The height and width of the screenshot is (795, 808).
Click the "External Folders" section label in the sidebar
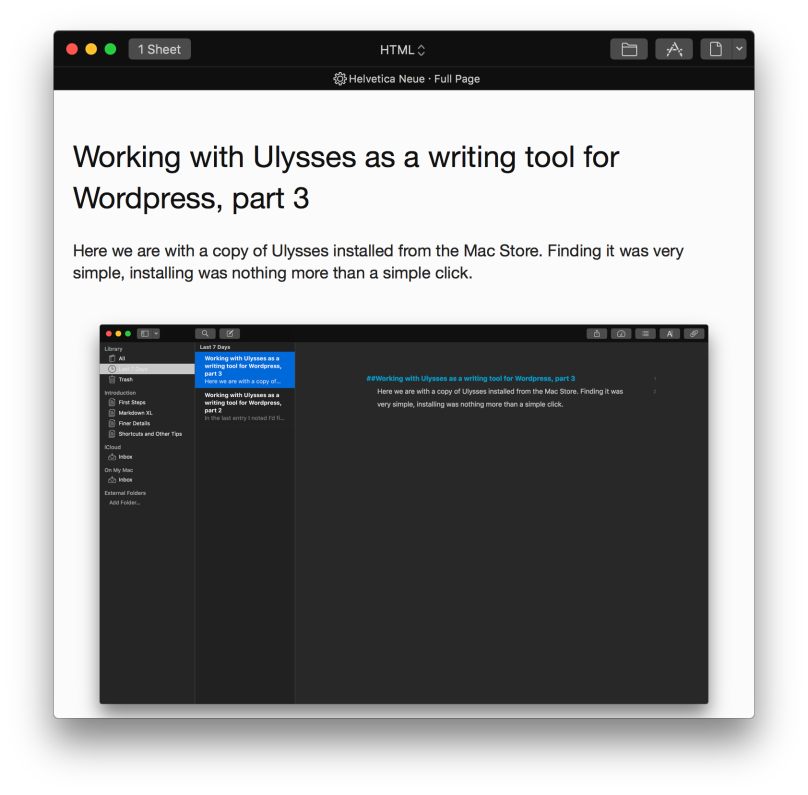[125, 493]
